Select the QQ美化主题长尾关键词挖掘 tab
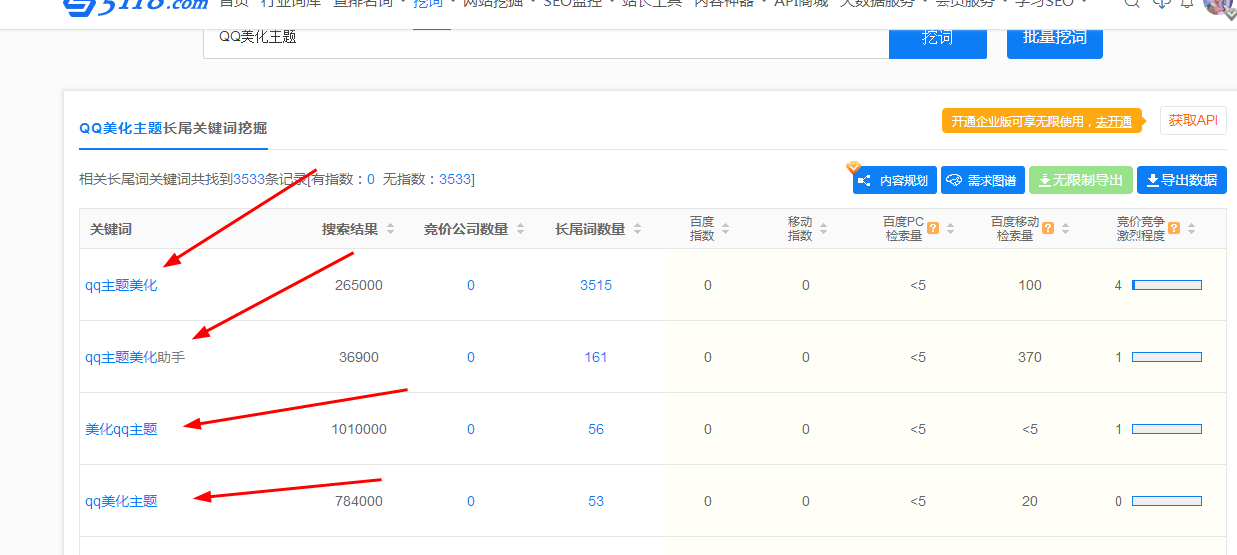Viewport: 1237px width, 555px height. [173, 128]
